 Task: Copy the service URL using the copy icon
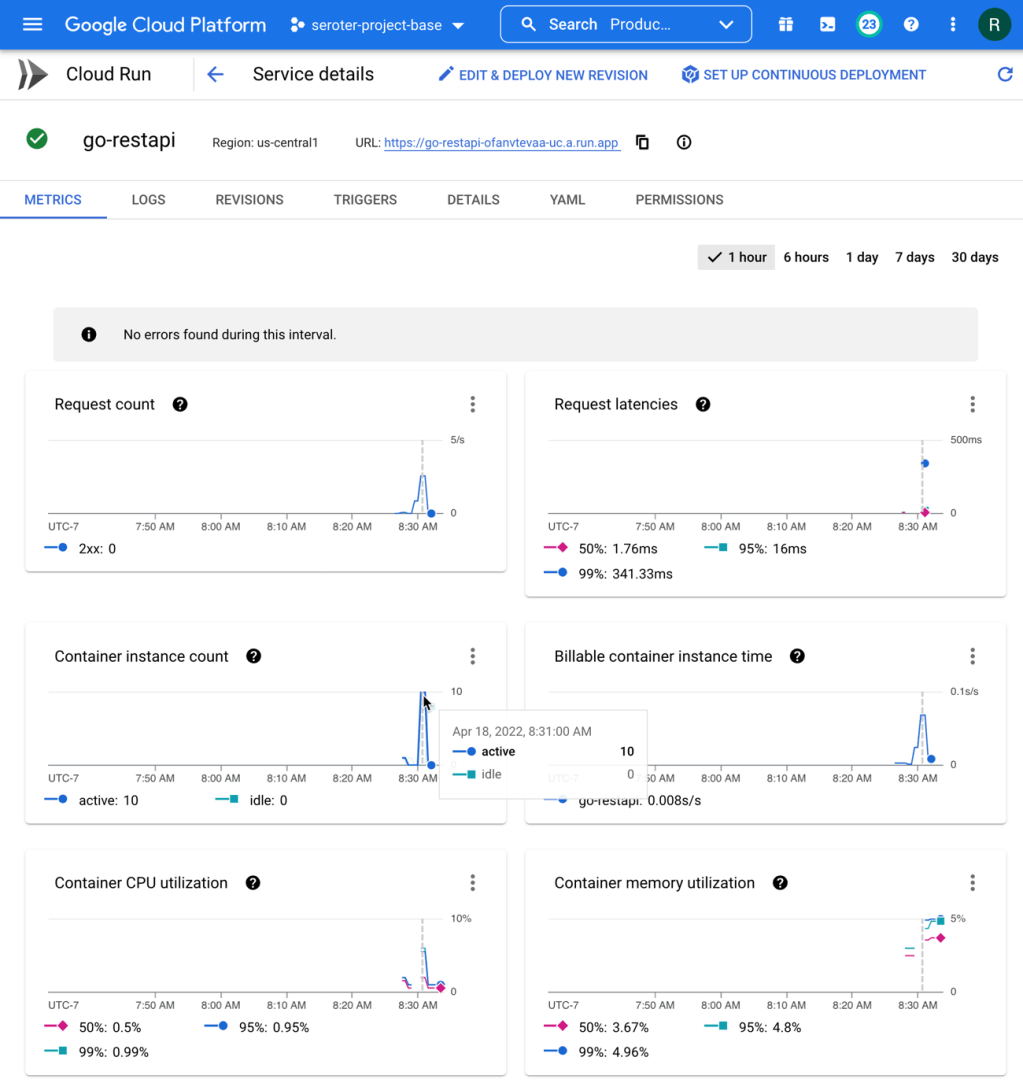(x=641, y=142)
